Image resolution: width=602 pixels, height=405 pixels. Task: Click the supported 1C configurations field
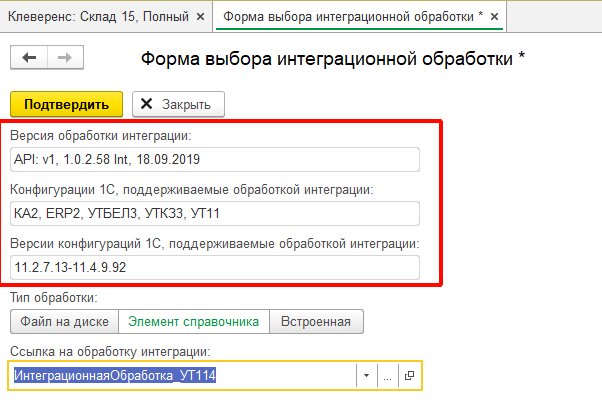(x=215, y=213)
